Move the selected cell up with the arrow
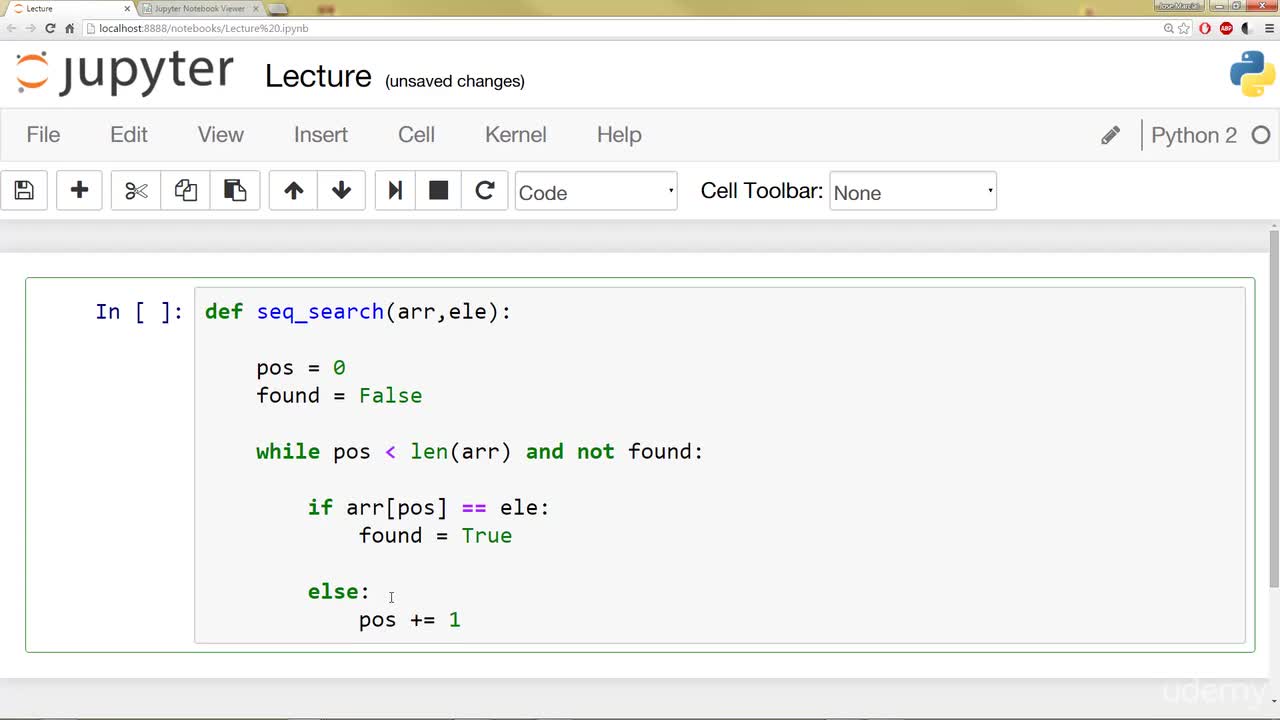Viewport: 1280px width, 720px height. [x=293, y=190]
